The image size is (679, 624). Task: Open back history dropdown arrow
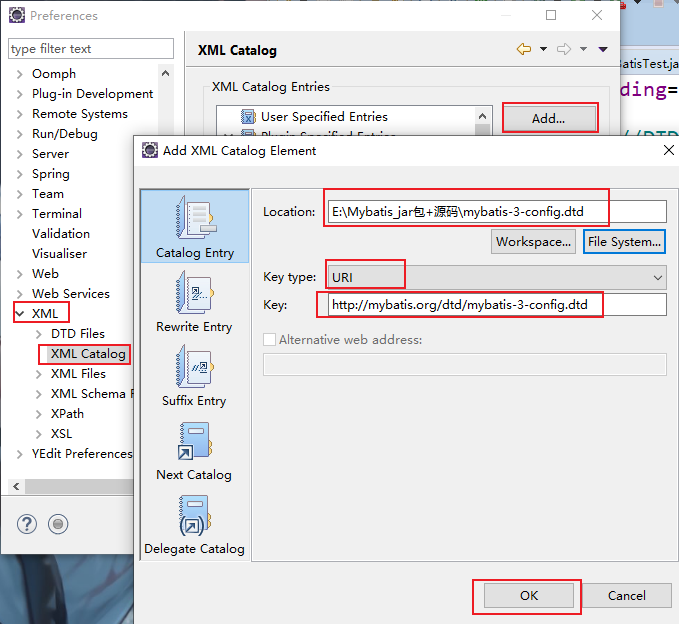click(543, 49)
